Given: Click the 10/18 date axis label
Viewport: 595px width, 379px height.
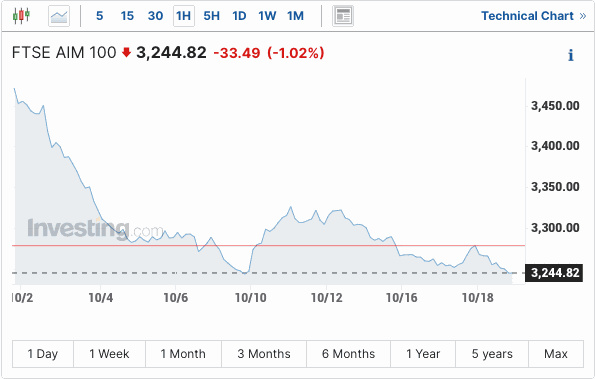Looking at the screenshot, I should [x=477, y=298].
